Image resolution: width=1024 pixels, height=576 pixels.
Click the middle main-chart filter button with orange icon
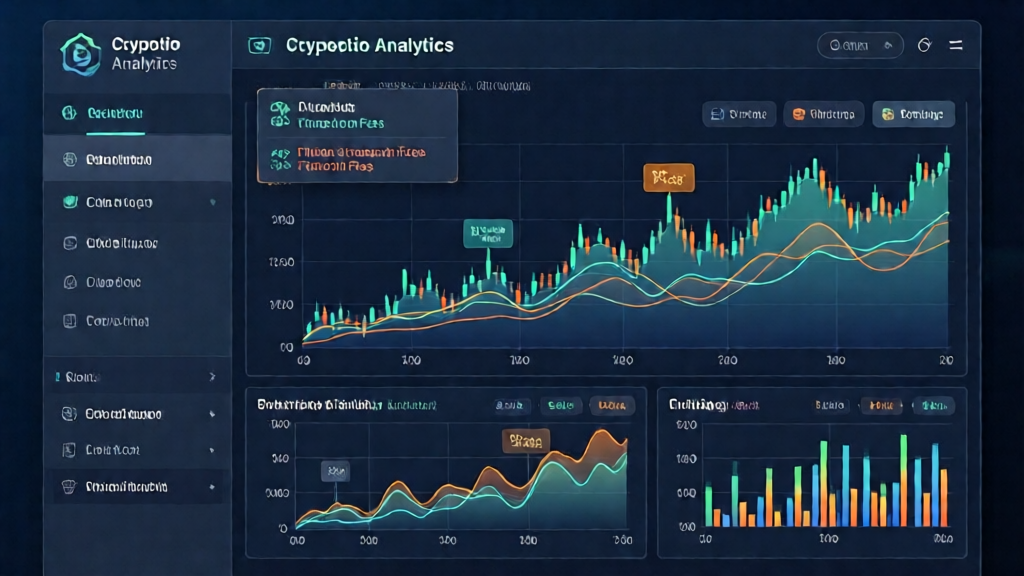point(824,114)
